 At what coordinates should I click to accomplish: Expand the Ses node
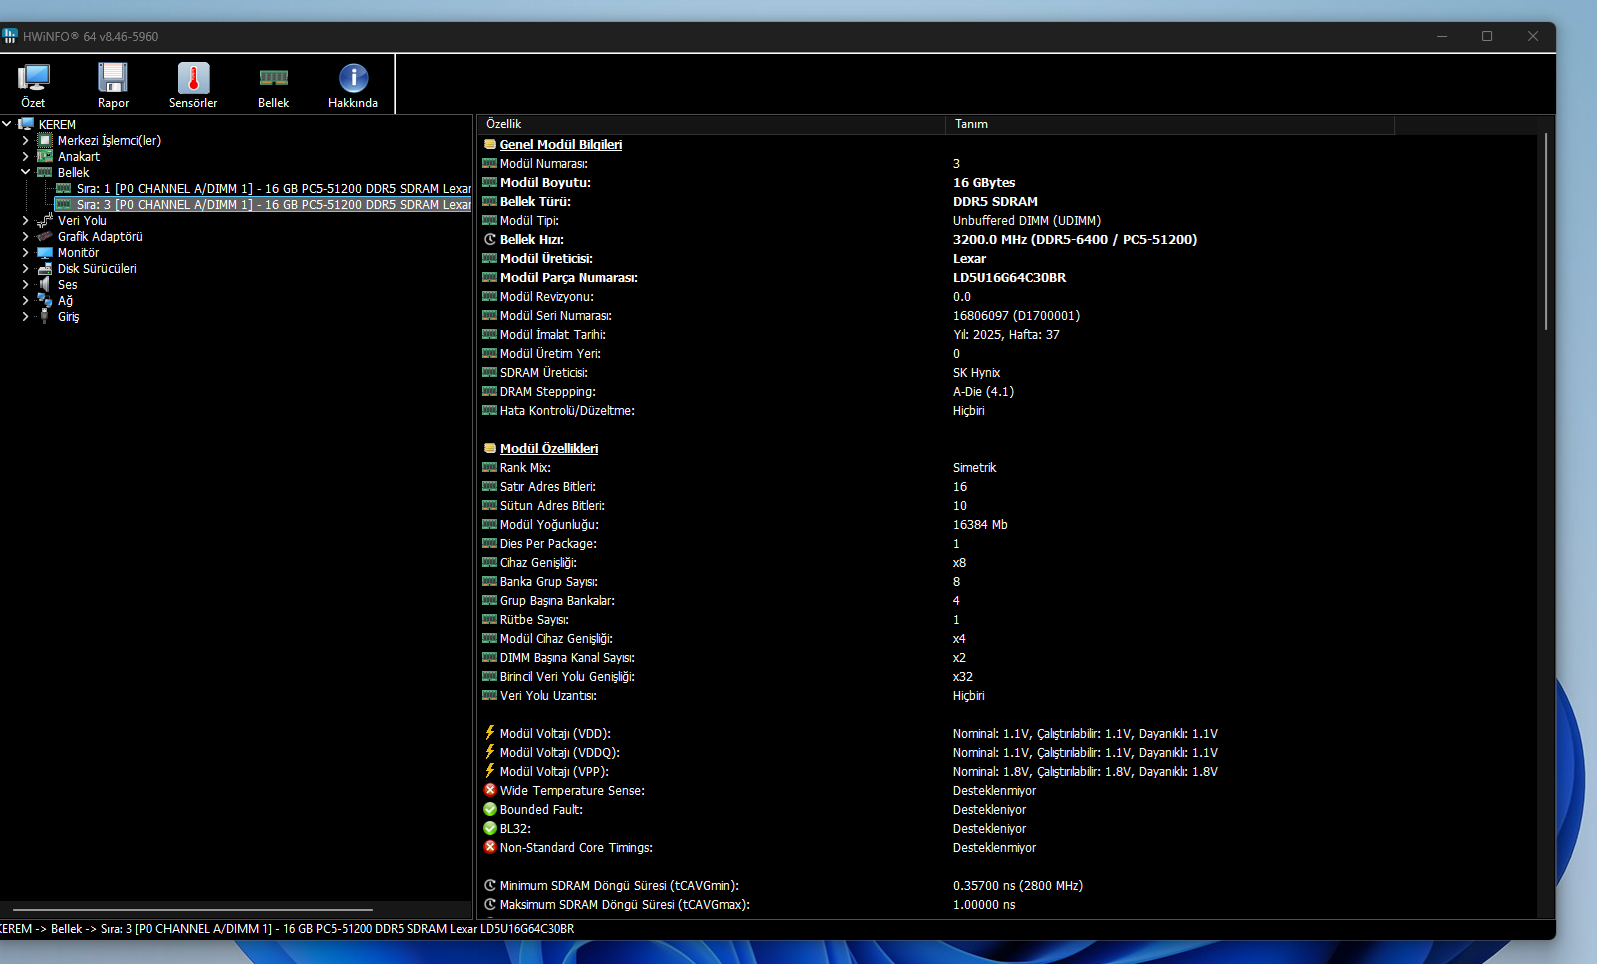coord(25,284)
